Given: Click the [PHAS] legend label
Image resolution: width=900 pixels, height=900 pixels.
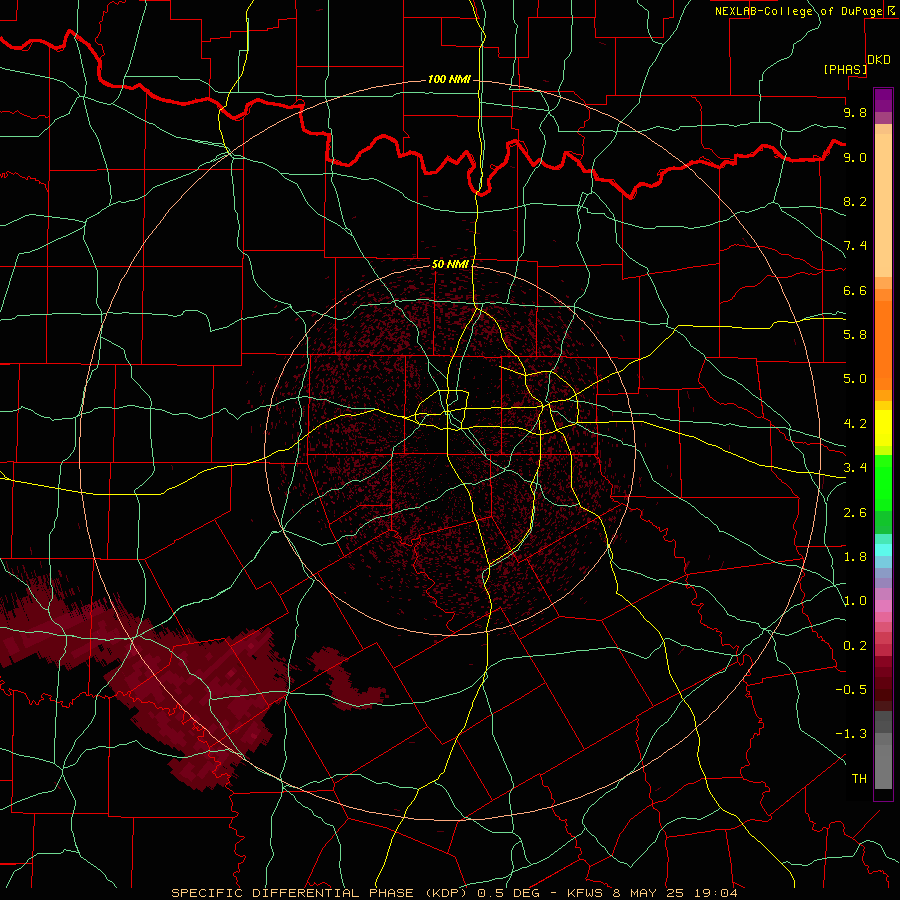Looking at the screenshot, I should (x=845, y=69).
